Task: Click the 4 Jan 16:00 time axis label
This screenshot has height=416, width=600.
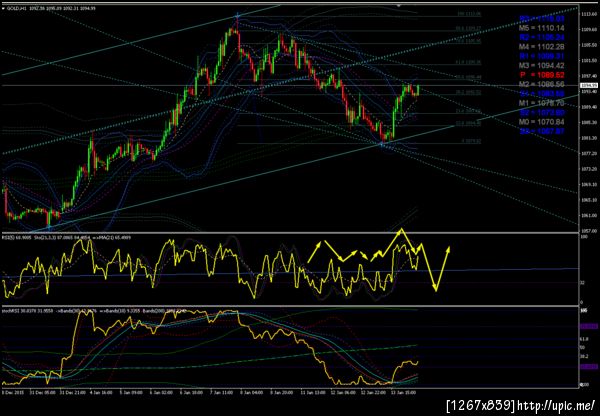Action: tap(101, 393)
